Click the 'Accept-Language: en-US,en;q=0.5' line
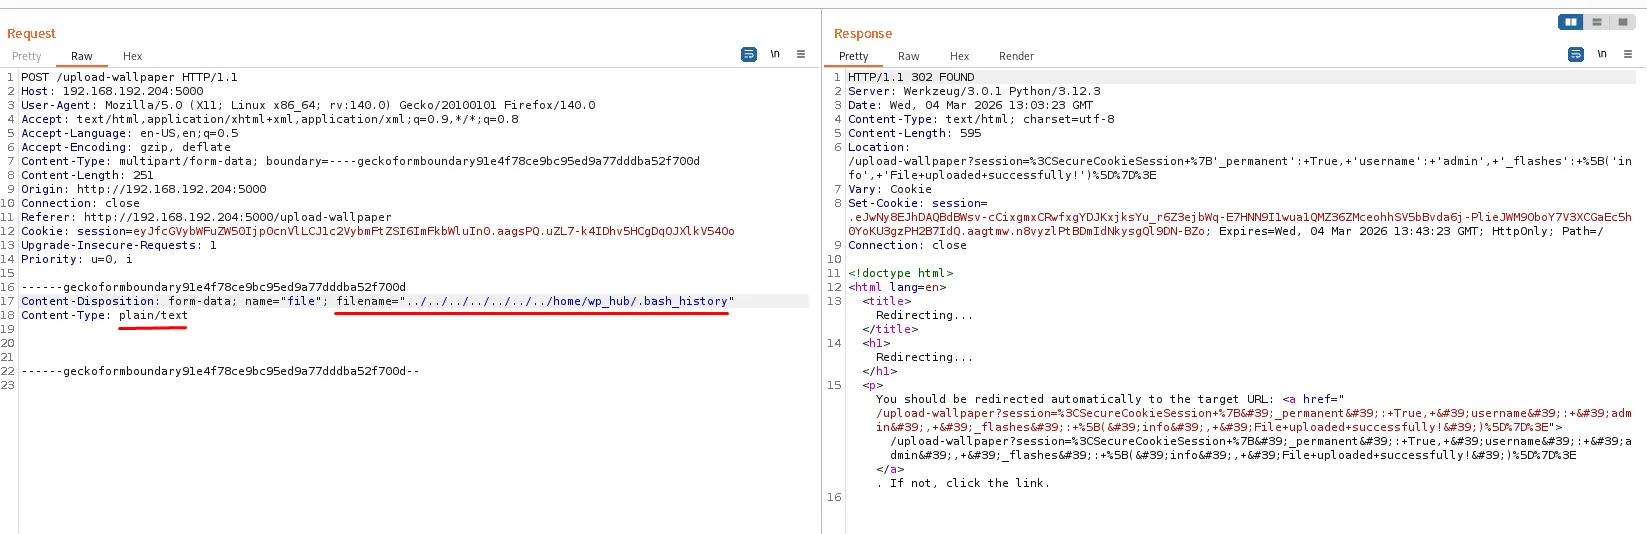Screen dimensions: 1647x534 tap(130, 133)
